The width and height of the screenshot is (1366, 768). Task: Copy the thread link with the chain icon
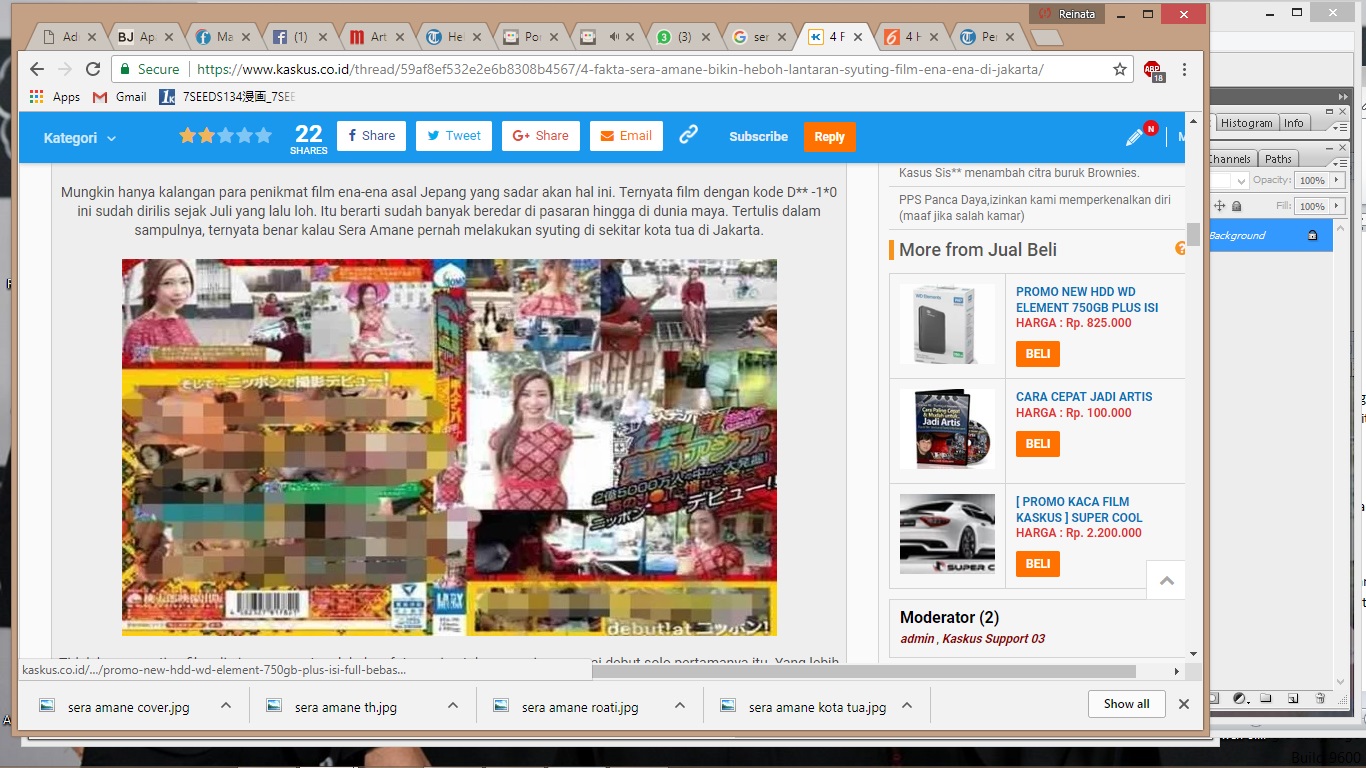pyautogui.click(x=688, y=135)
